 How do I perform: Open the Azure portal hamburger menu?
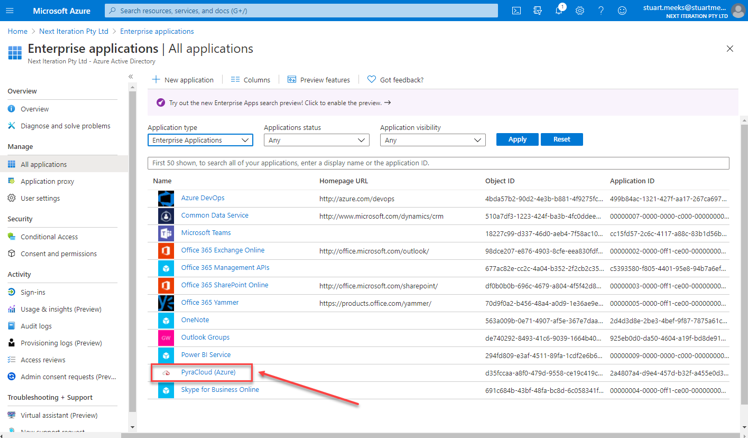point(11,11)
